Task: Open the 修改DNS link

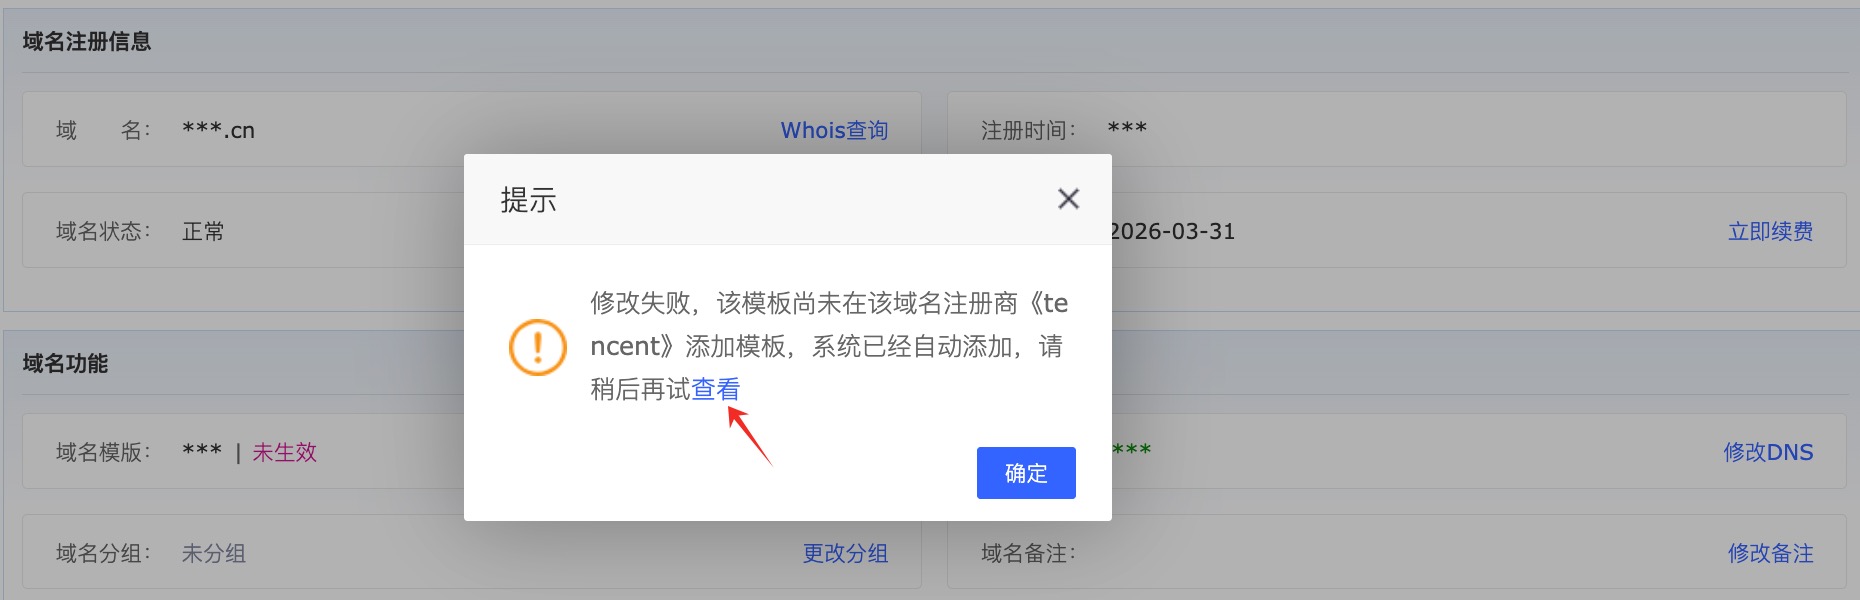Action: point(1768,452)
